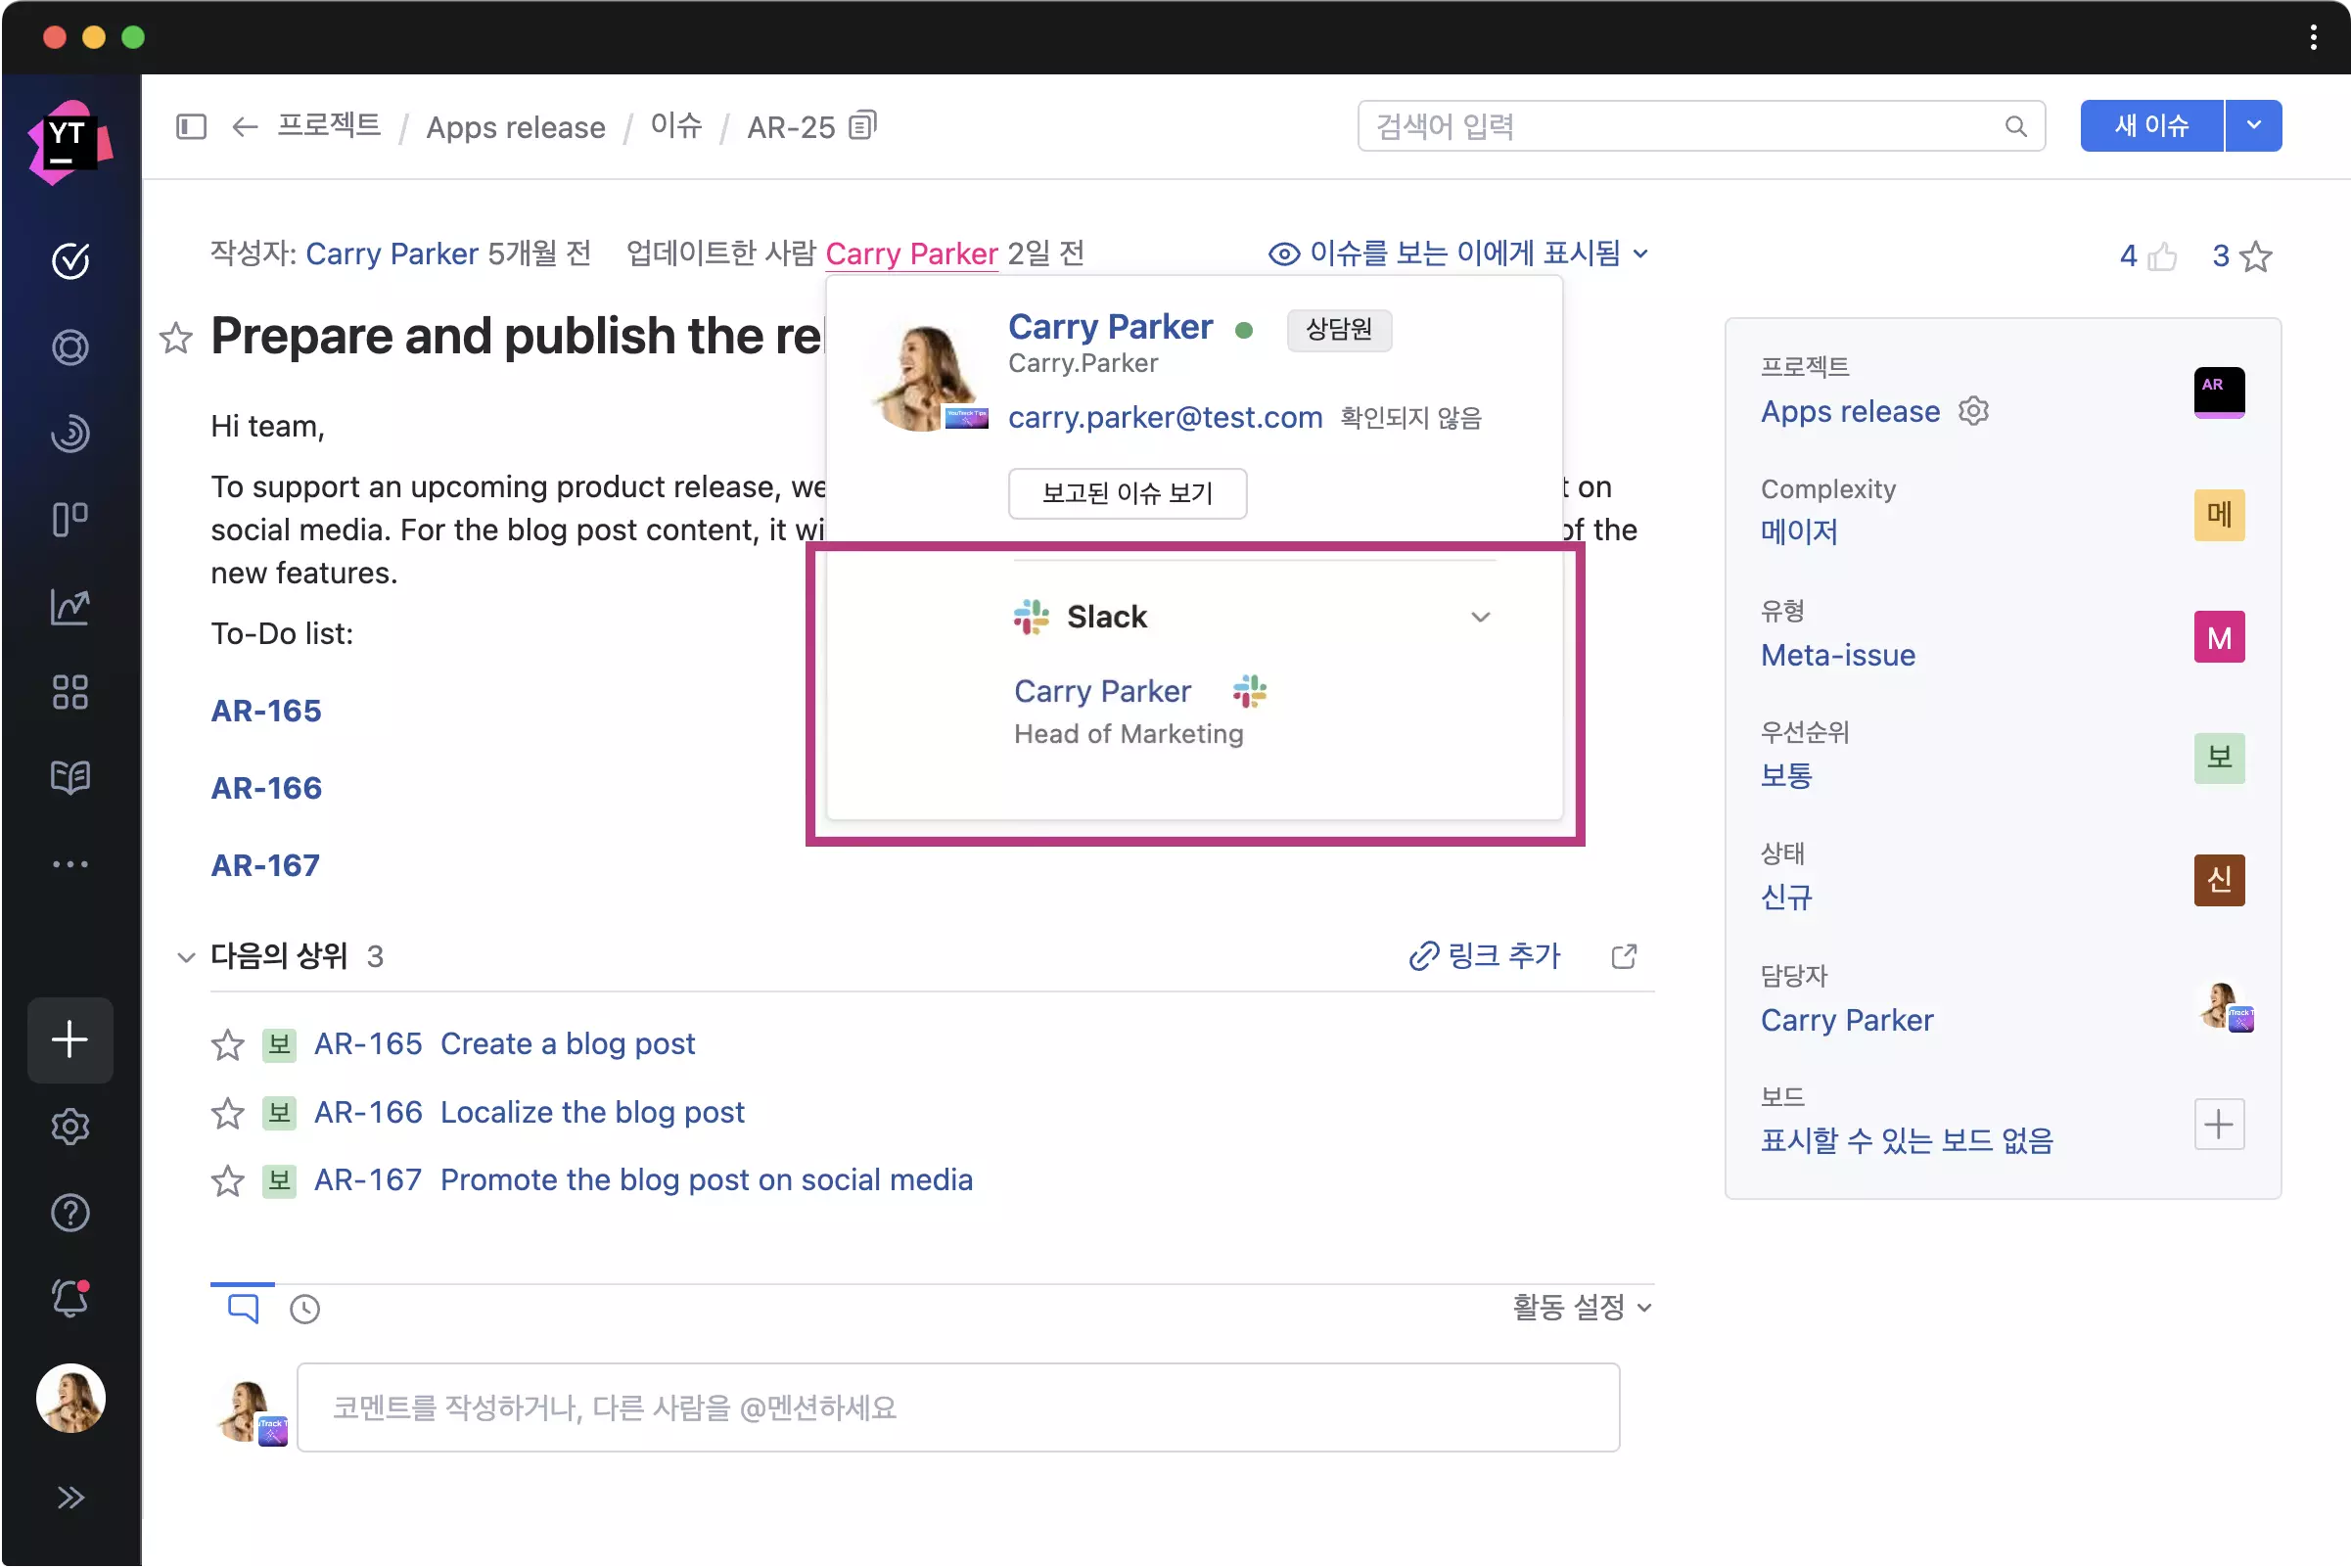
Task: Open the Knowledge Base book icon in sidebar
Action: tap(70, 777)
